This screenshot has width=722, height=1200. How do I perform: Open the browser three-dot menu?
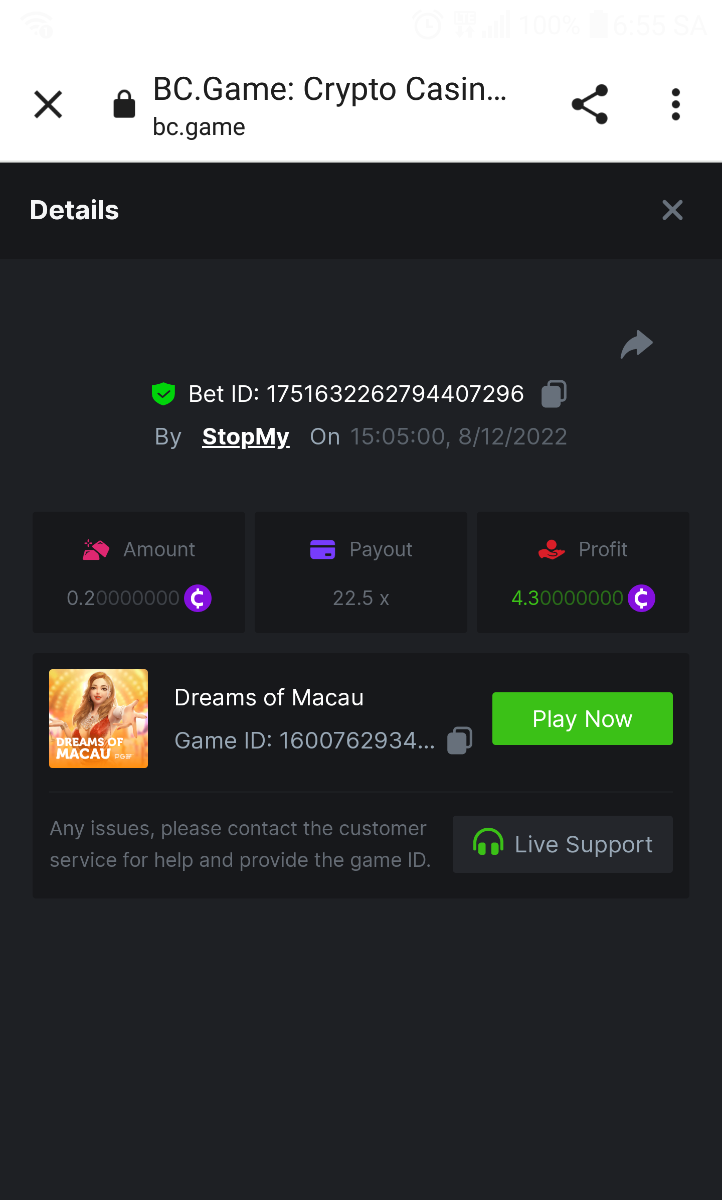(676, 104)
